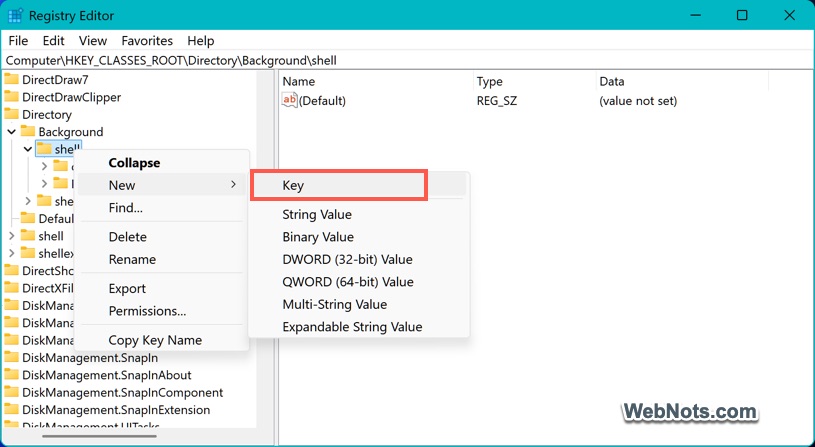
Task: Expand the shellex key chevron
Action: (11, 253)
